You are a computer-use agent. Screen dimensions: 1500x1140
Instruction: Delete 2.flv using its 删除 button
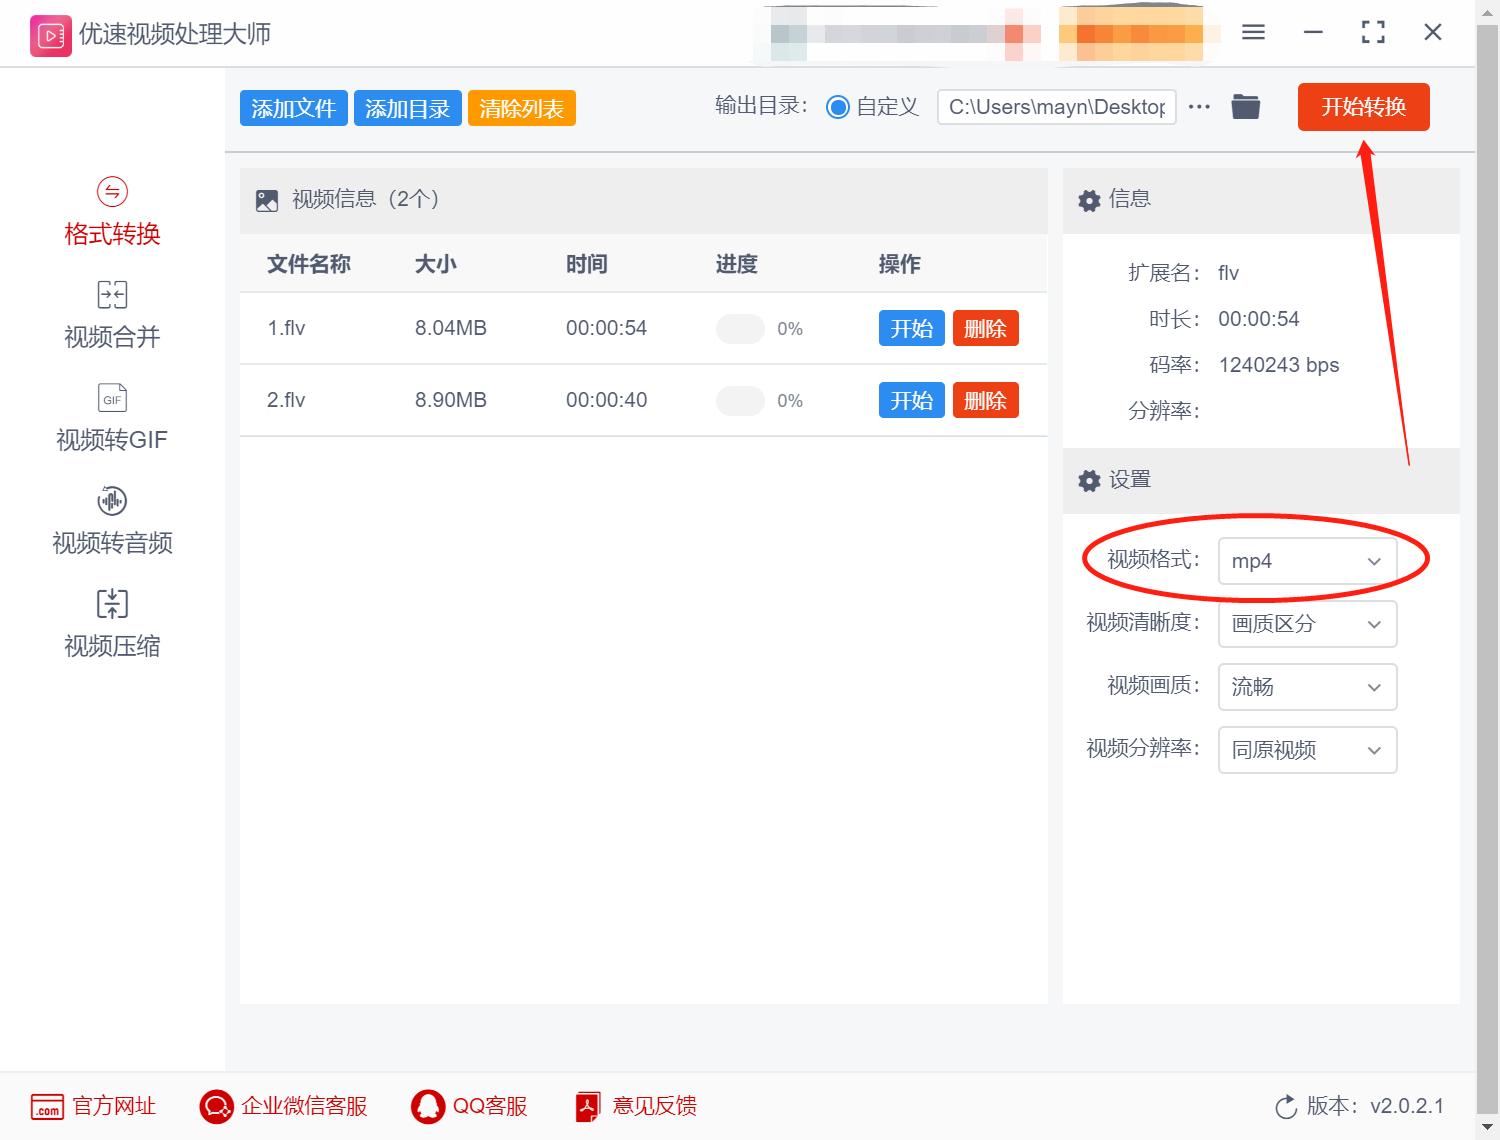985,400
